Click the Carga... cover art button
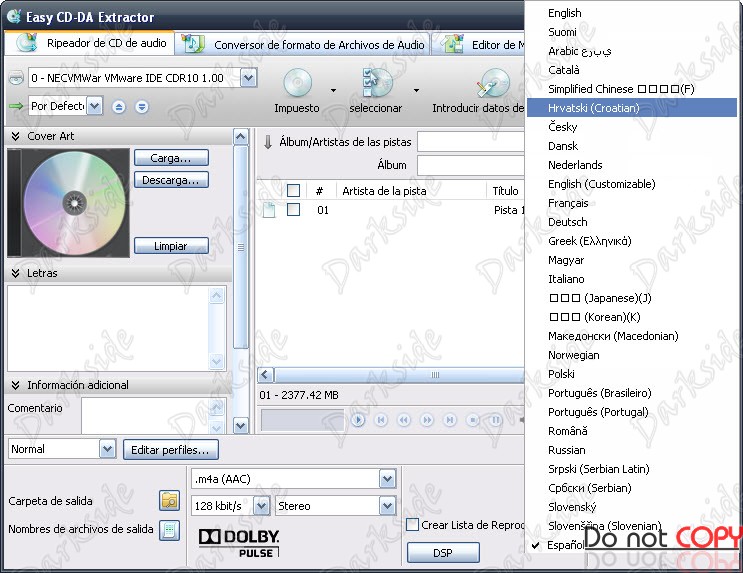The image size is (743, 573). pyautogui.click(x=171, y=158)
